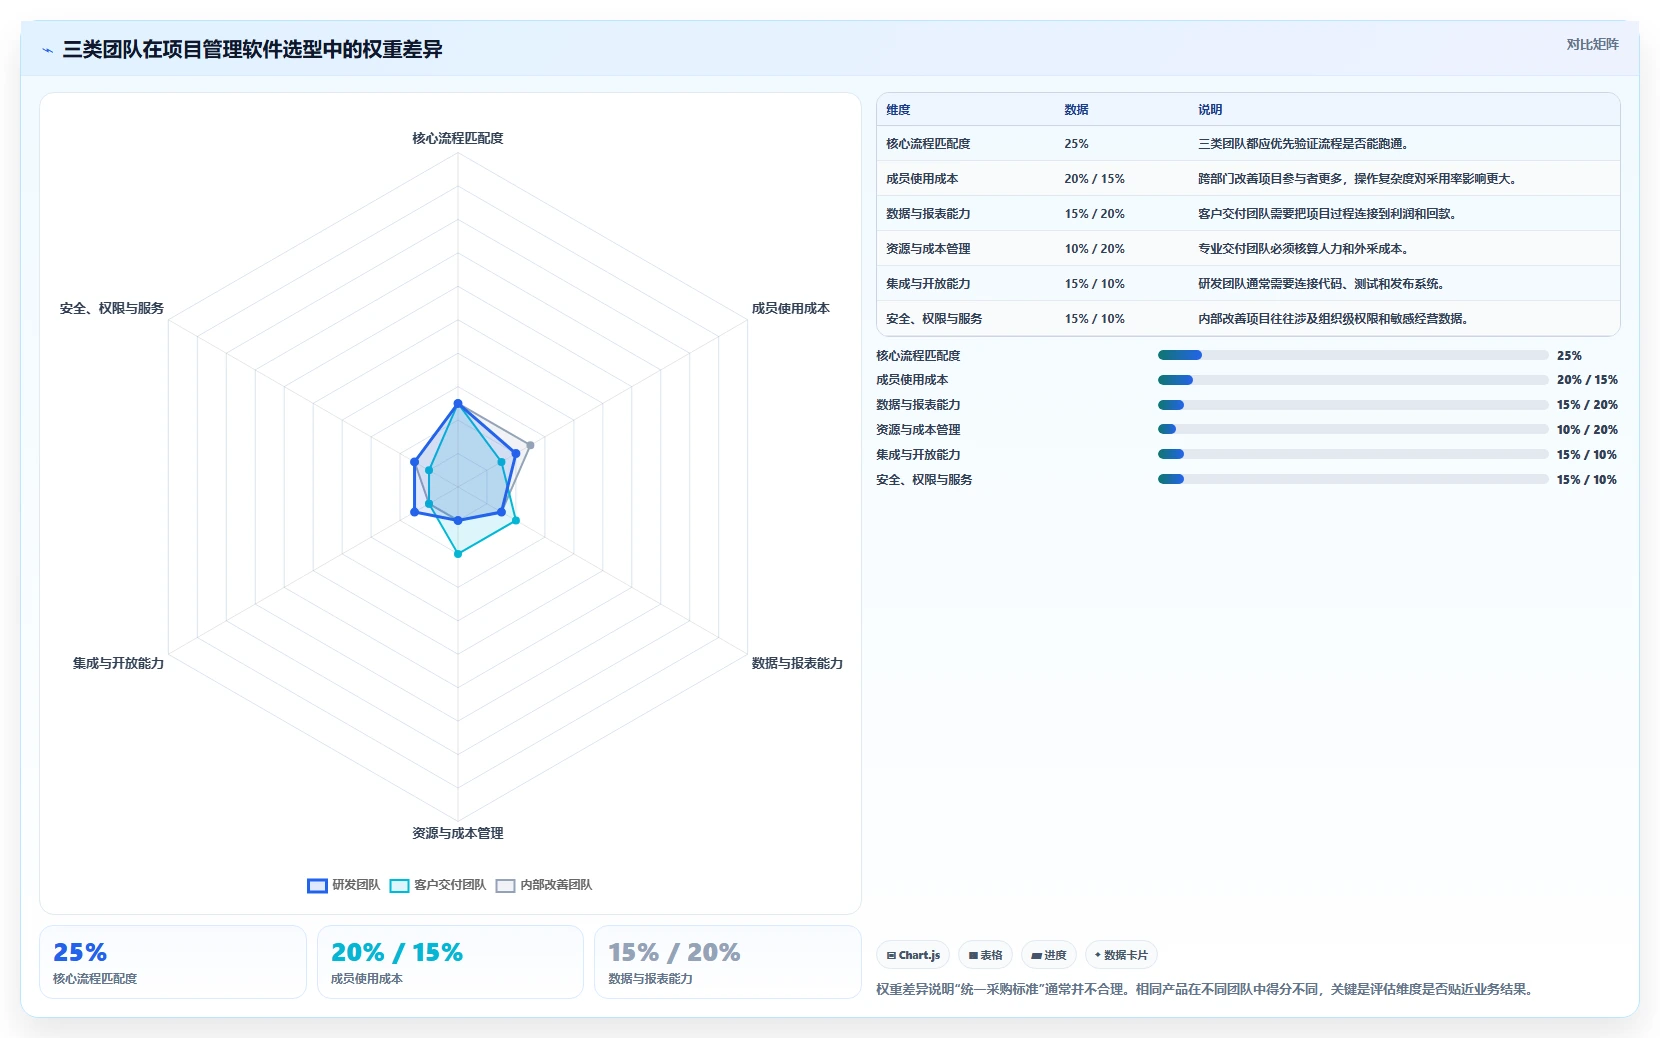
Task: Open the 15% / 20% 数据与报表能力 card
Action: pyautogui.click(x=727, y=962)
